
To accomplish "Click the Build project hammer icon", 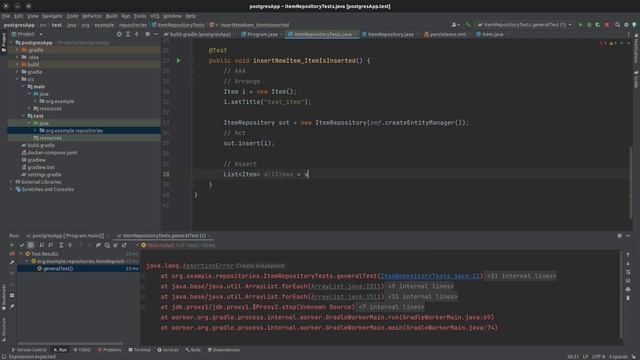I will tap(468, 25).
